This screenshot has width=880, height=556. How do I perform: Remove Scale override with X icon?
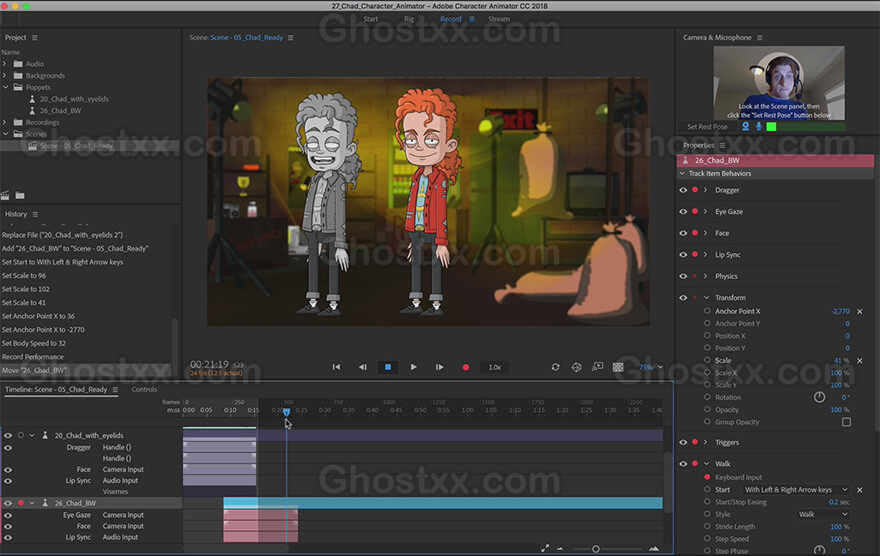[x=860, y=361]
